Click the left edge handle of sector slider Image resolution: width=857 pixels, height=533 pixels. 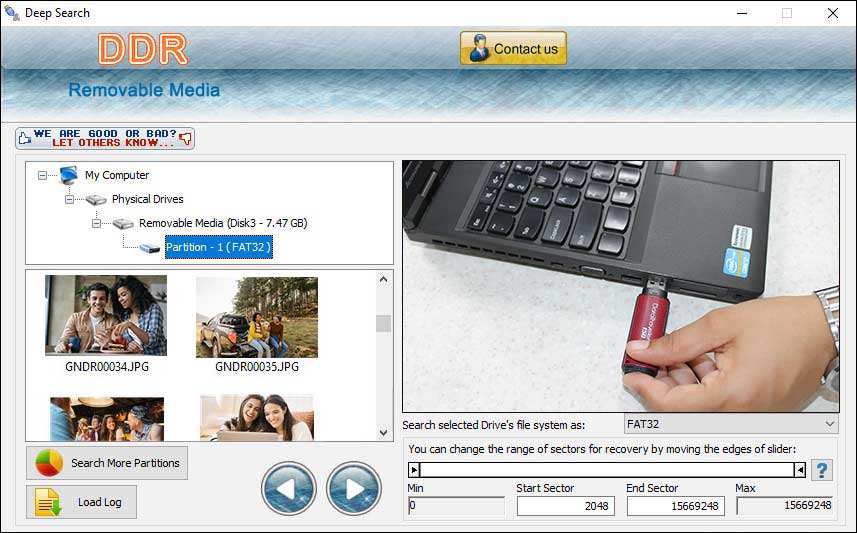[x=414, y=470]
